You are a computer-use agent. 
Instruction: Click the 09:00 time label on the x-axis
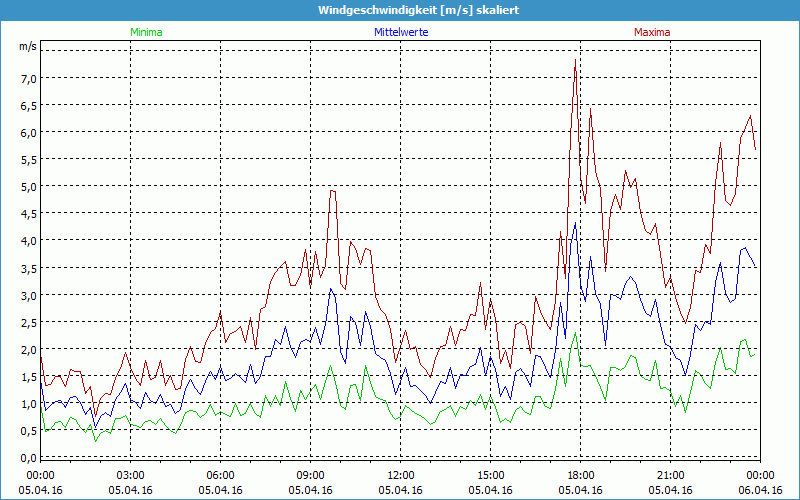(311, 476)
